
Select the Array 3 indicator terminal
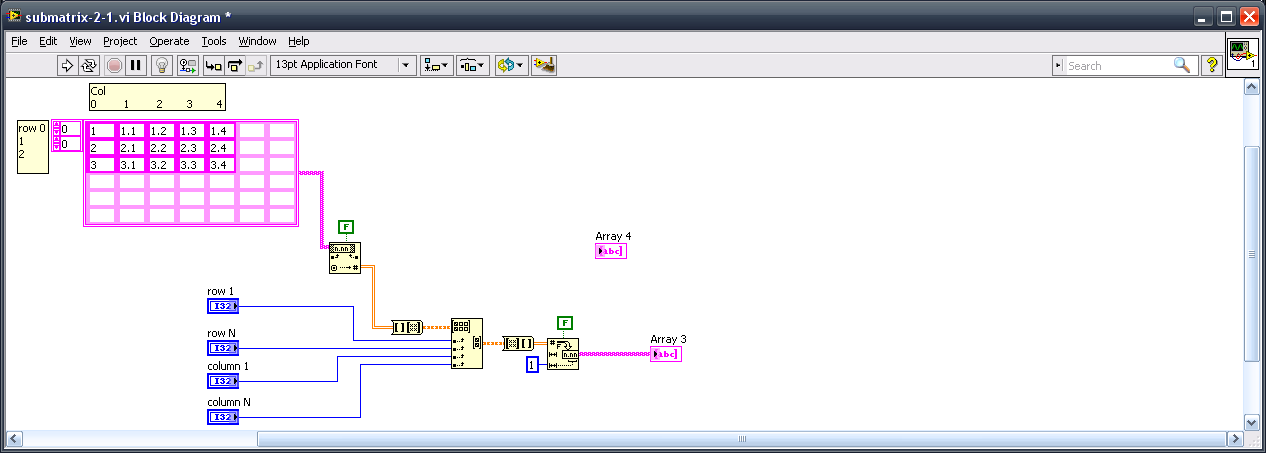tap(665, 354)
